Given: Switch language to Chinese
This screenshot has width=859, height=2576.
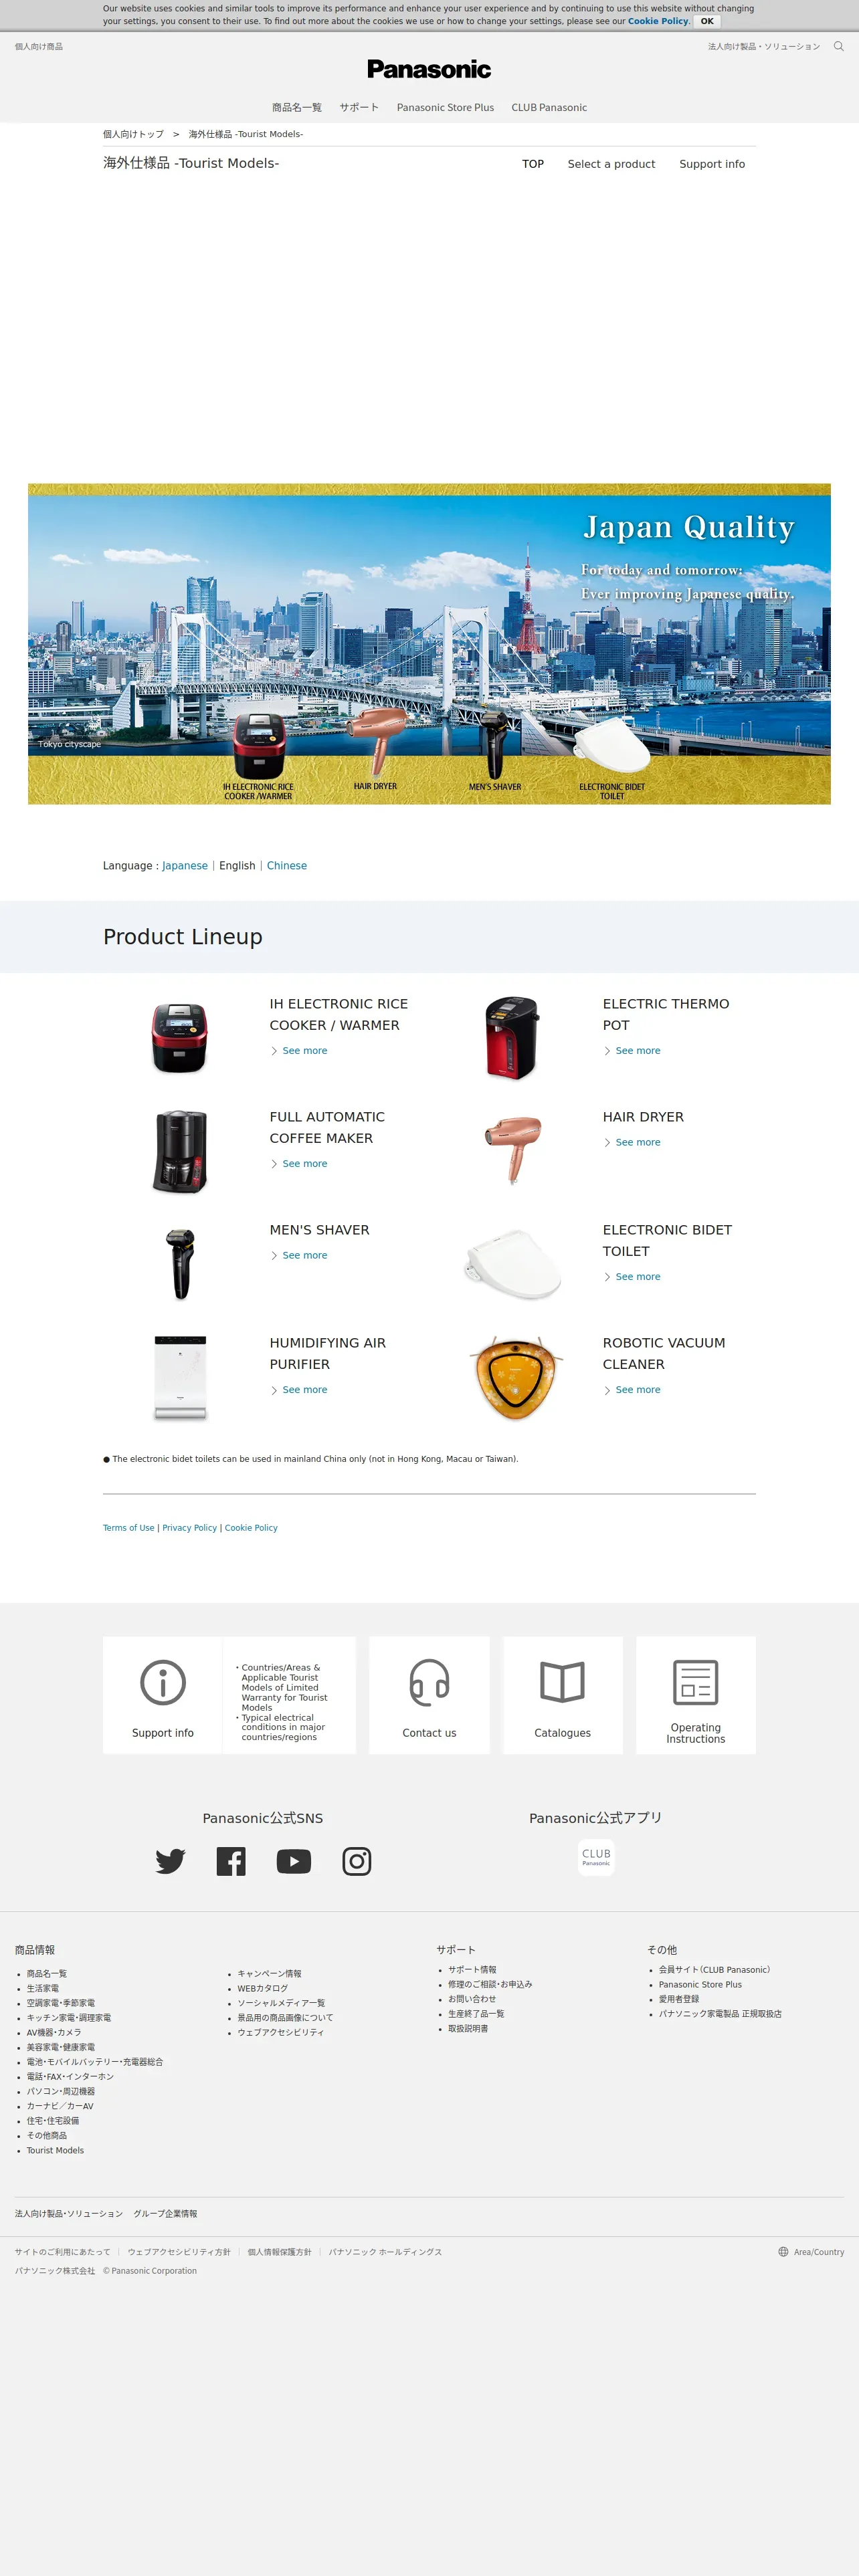Looking at the screenshot, I should (287, 866).
